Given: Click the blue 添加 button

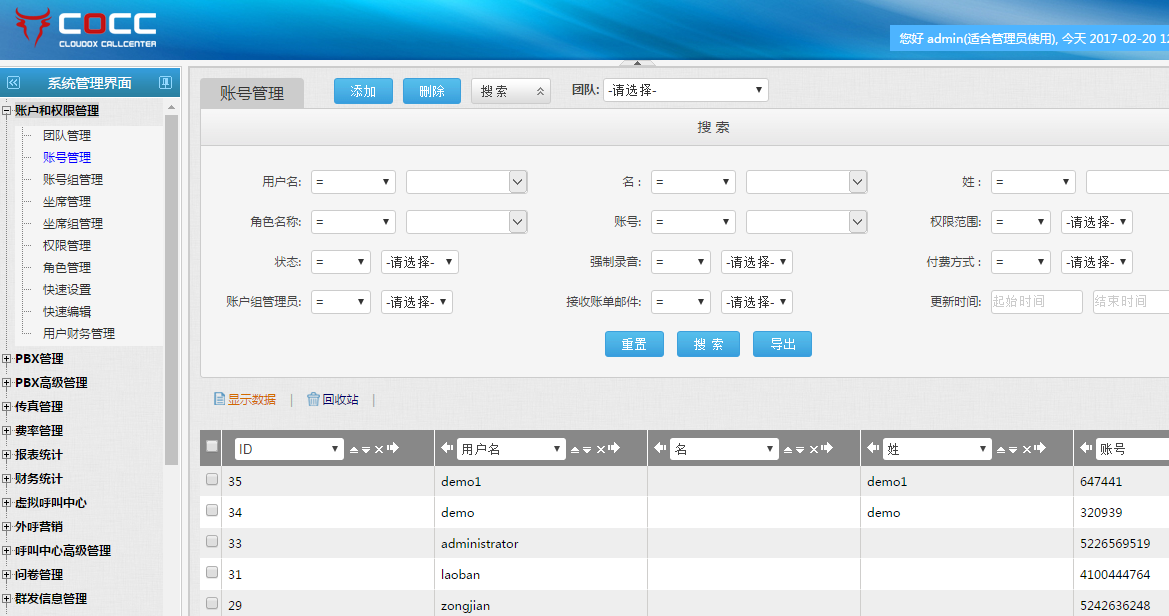Looking at the screenshot, I should click(x=363, y=91).
